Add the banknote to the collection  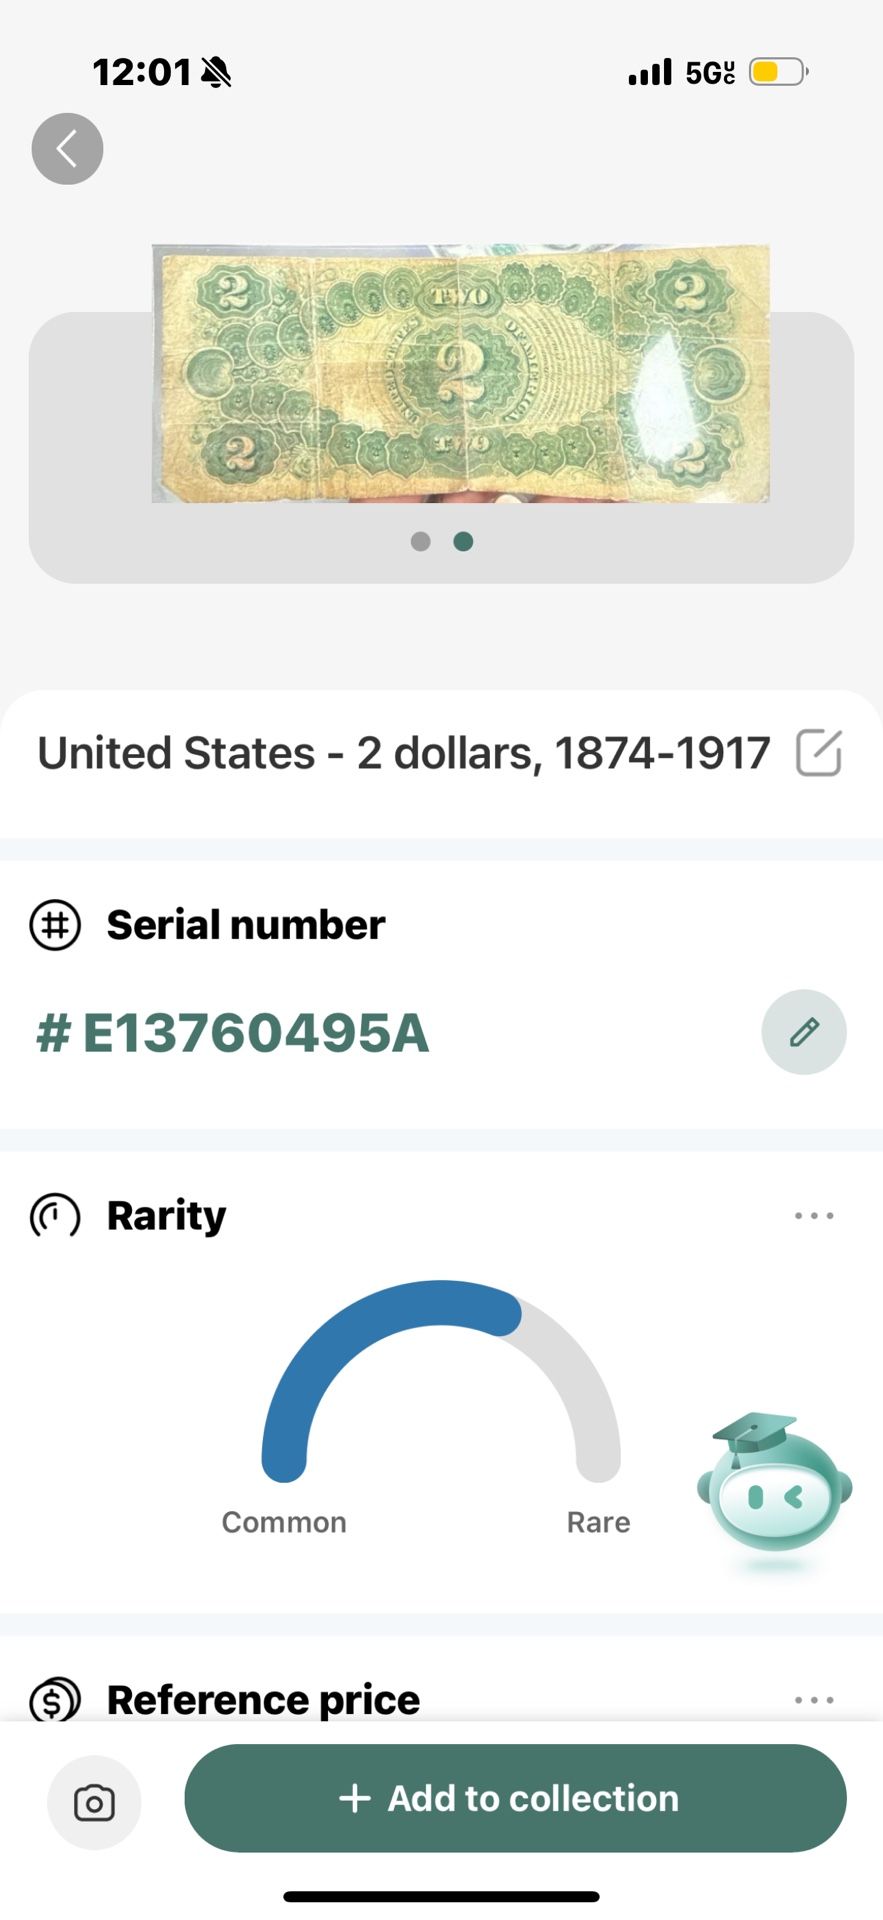click(515, 1798)
